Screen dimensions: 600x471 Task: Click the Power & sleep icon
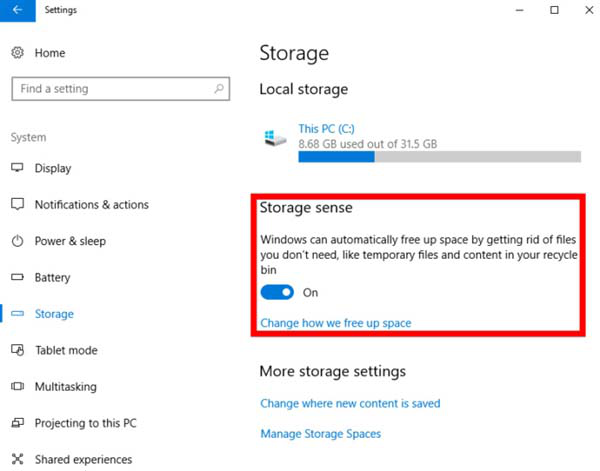tap(17, 241)
